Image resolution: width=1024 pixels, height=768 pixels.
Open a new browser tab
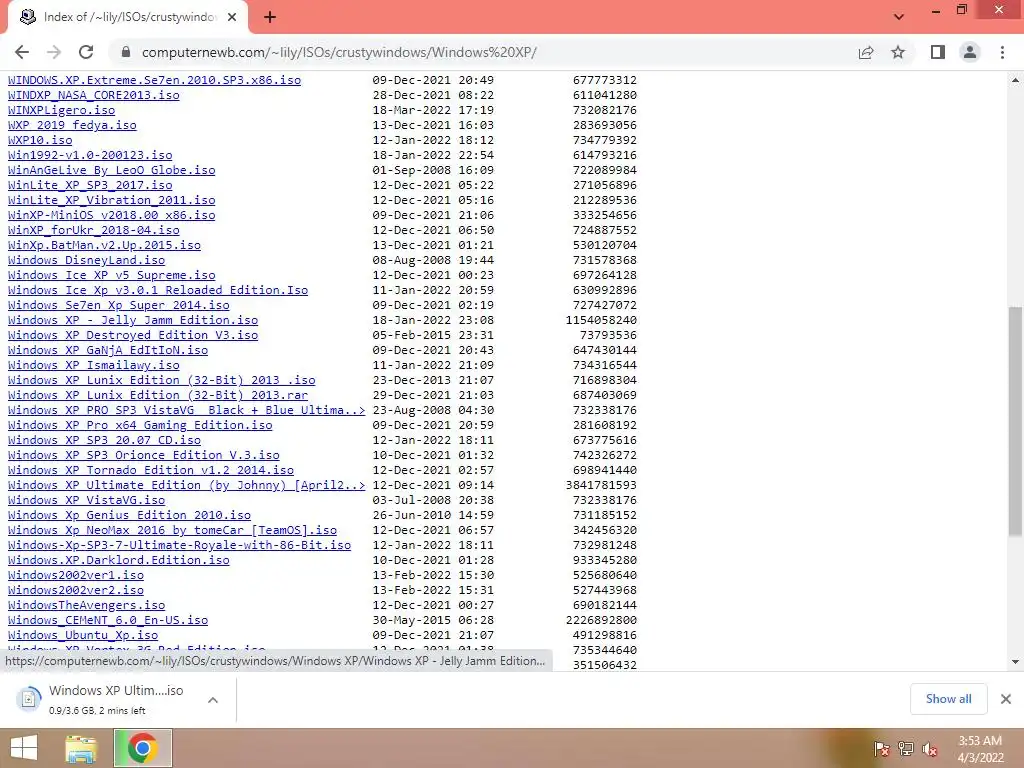[x=270, y=17]
